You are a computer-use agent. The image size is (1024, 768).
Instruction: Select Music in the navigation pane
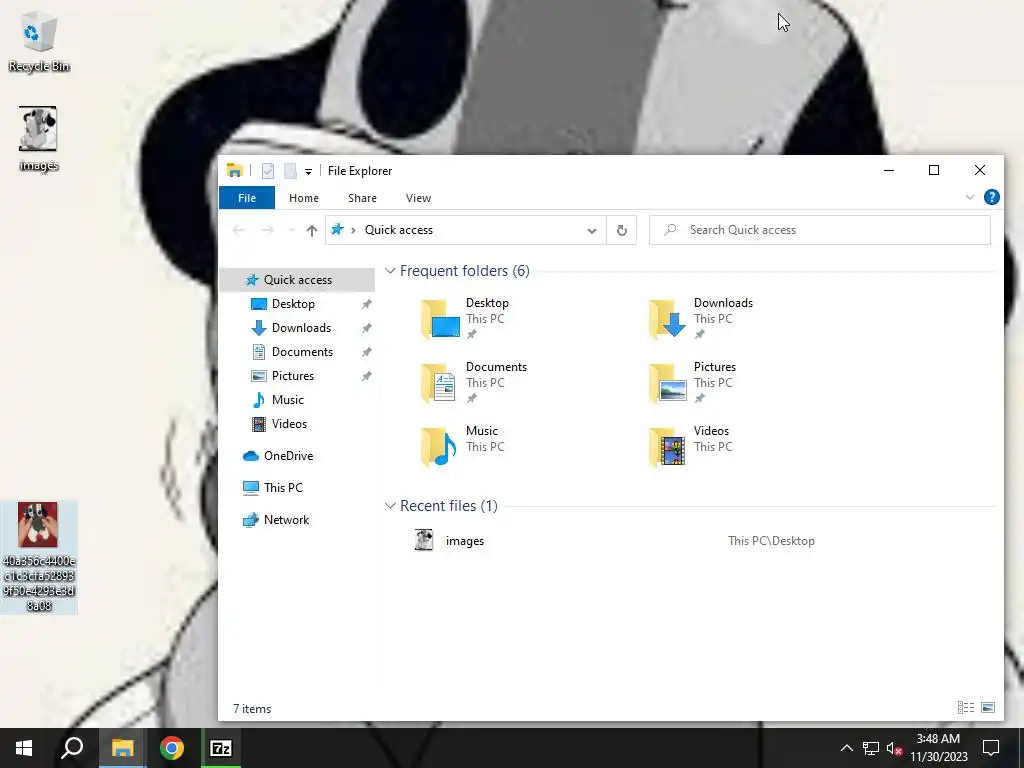[x=287, y=400]
